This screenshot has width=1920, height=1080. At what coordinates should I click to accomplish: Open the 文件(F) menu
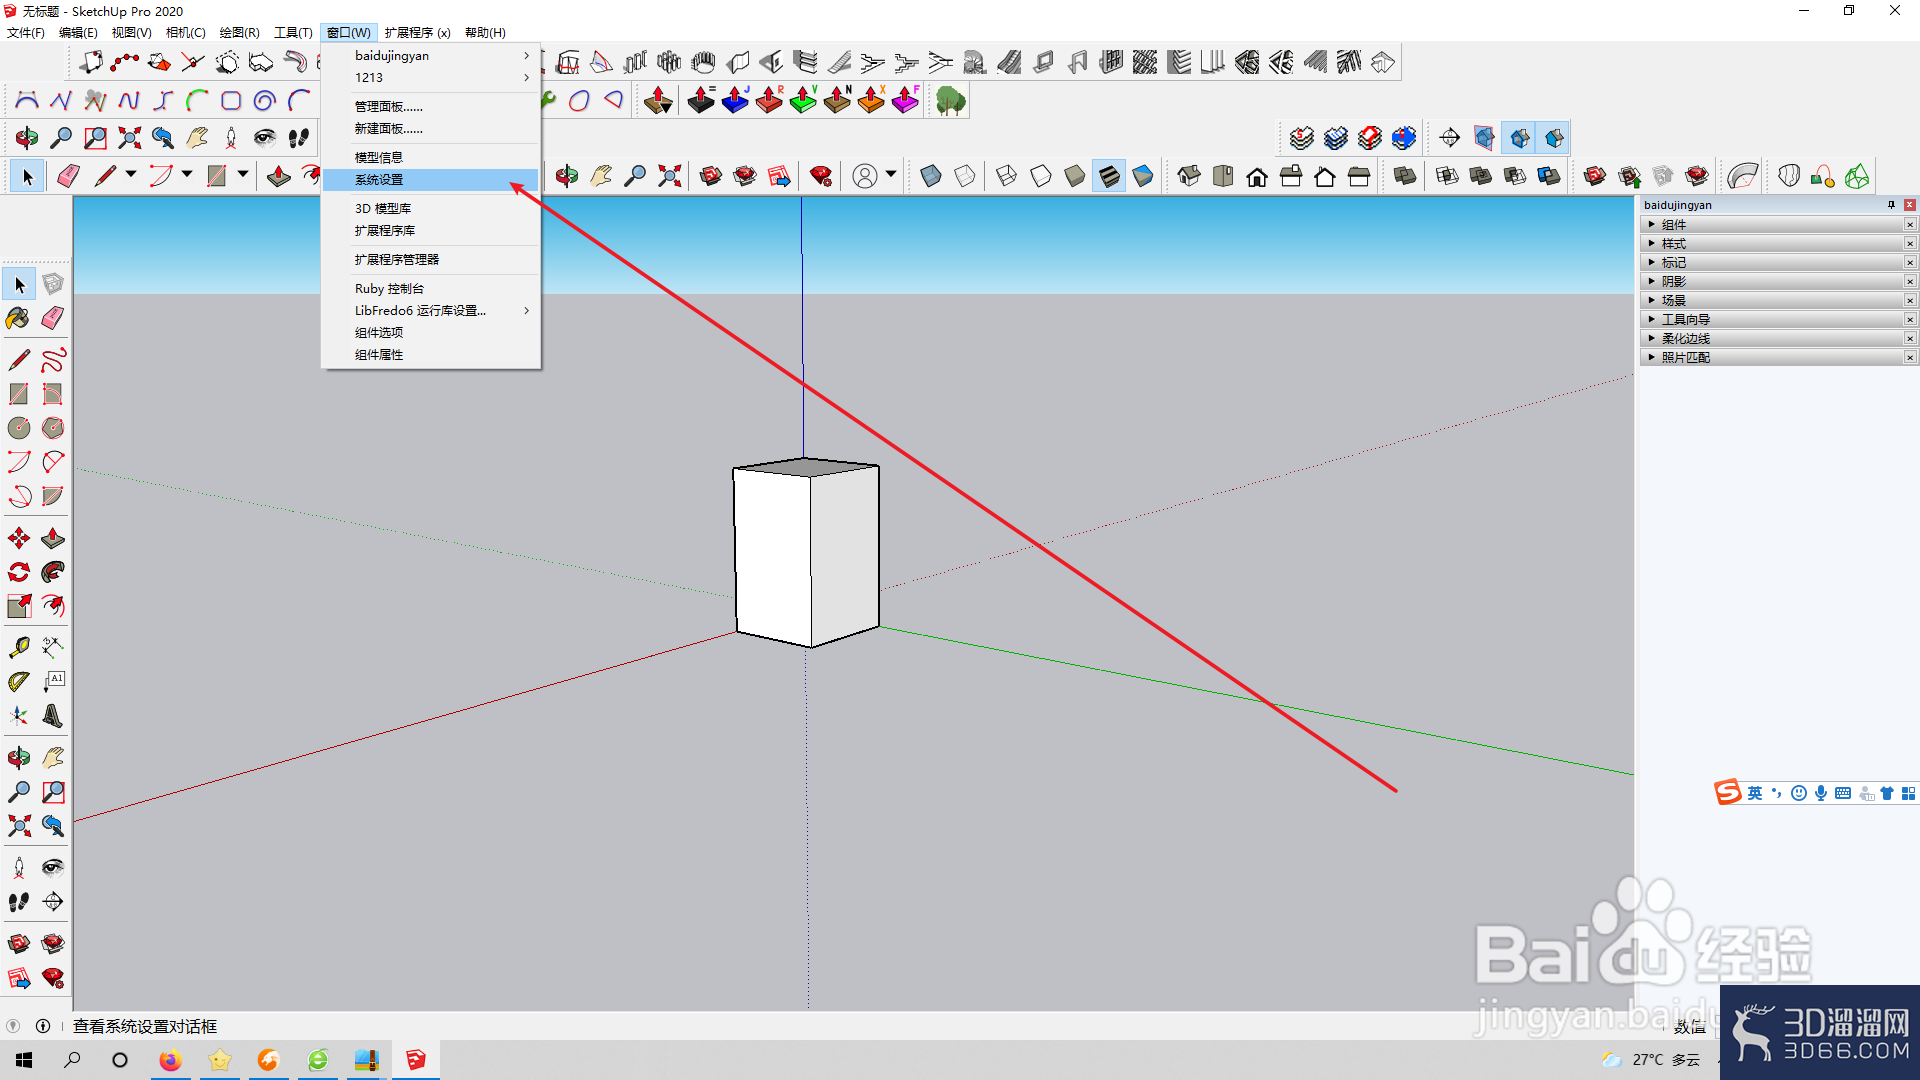pyautogui.click(x=26, y=33)
